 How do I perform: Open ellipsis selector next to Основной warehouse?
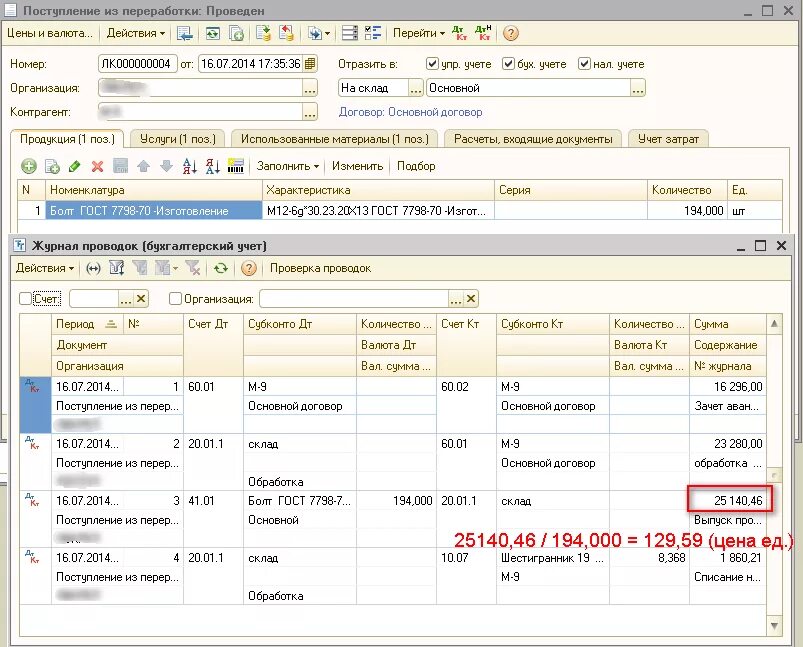pos(638,88)
